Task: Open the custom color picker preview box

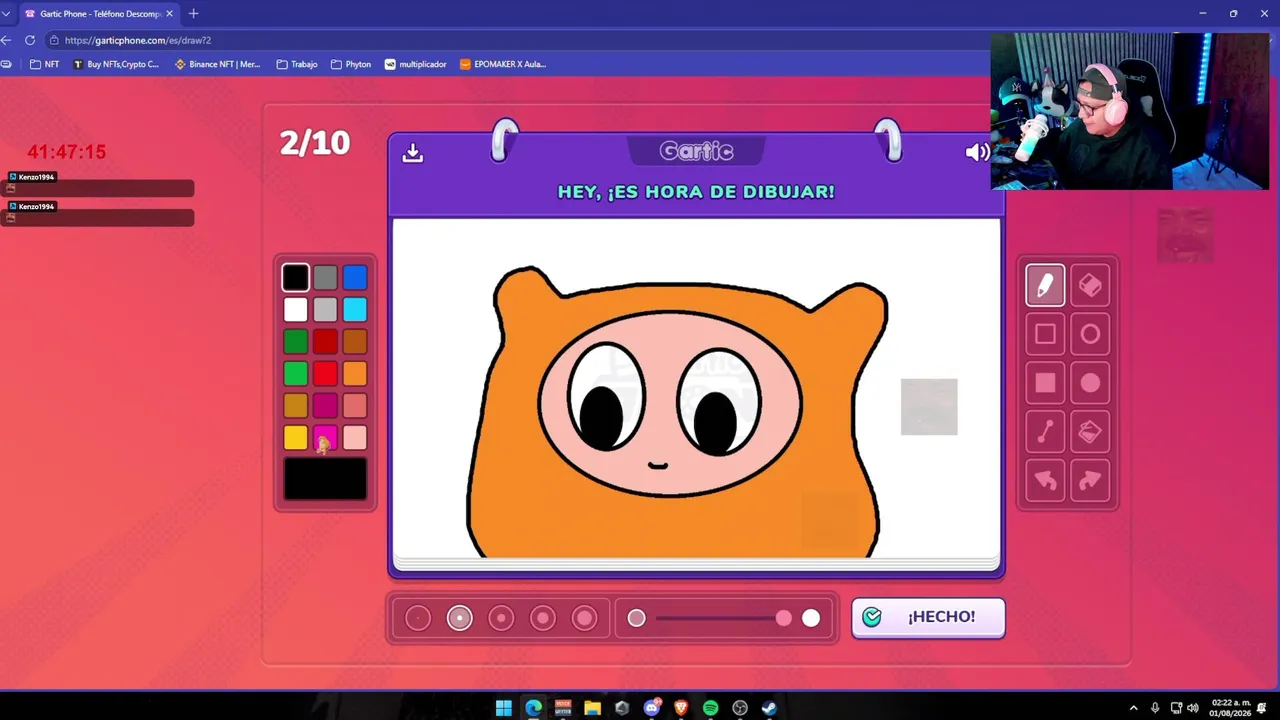Action: point(325,479)
